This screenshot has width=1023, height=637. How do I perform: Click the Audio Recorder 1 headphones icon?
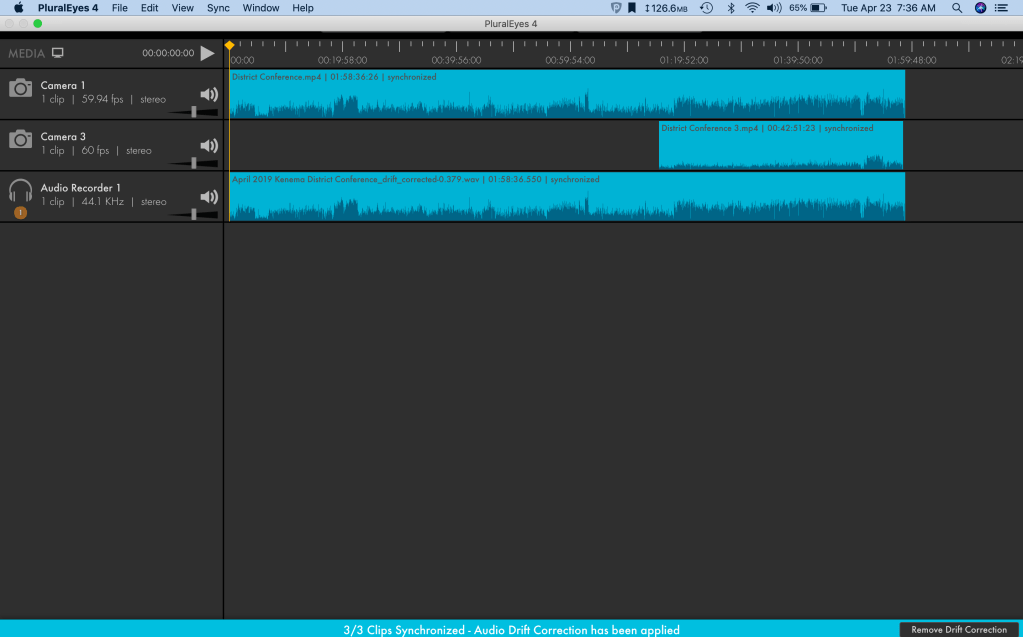[x=20, y=190]
